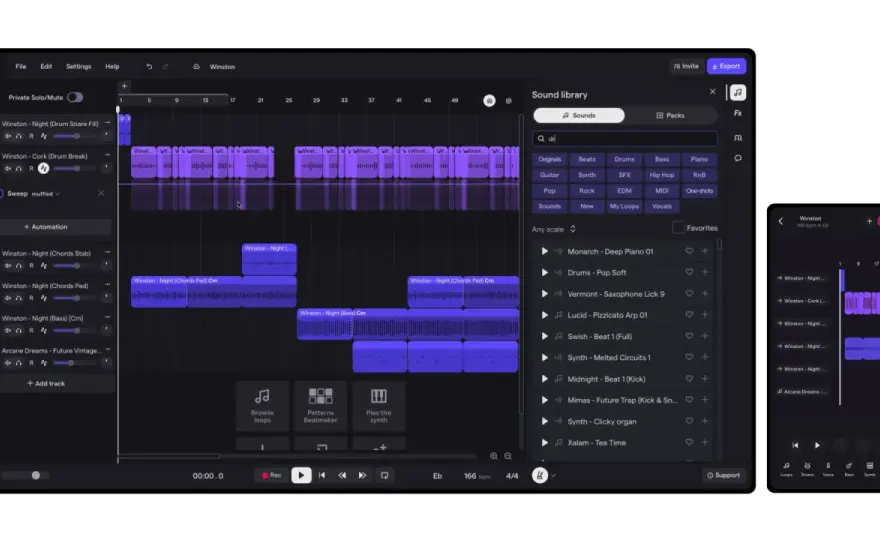880x540 pixels.
Task: Favorite Synth - Clicky organ with heart
Action: 689,421
